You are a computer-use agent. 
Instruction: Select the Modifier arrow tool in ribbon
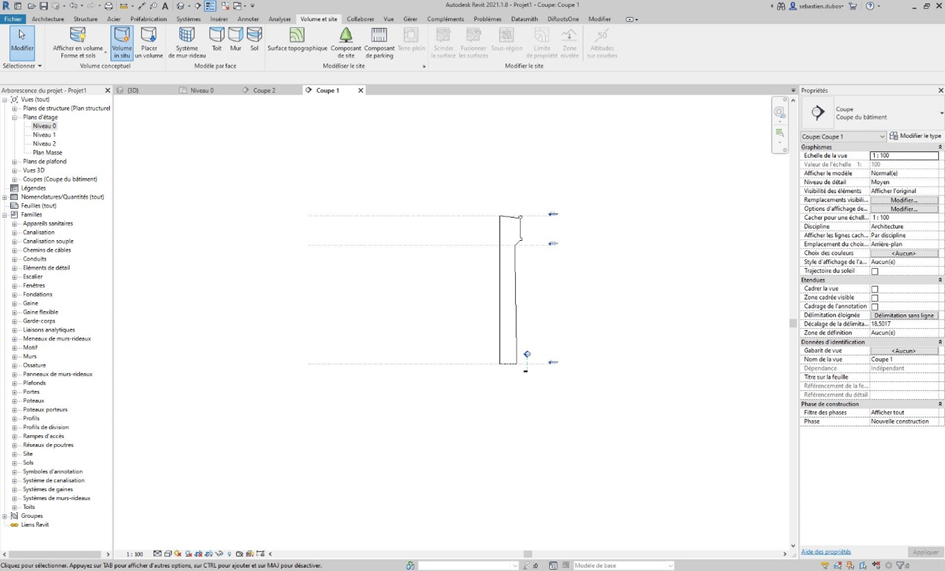click(21, 40)
